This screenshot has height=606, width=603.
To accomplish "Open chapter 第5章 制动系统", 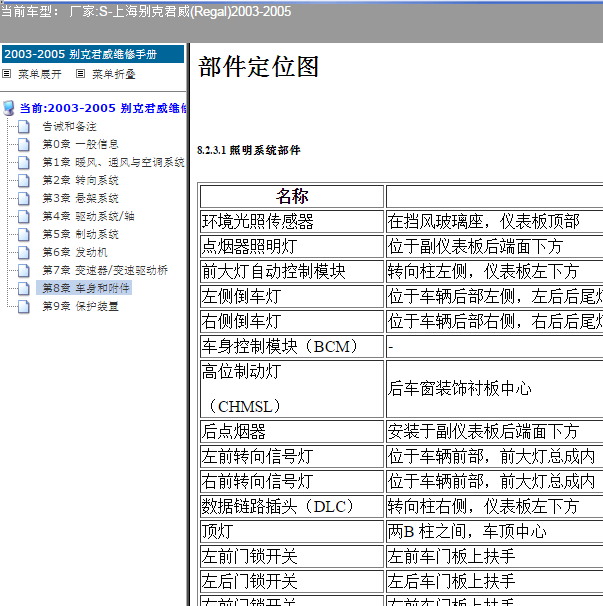I will 80,234.
